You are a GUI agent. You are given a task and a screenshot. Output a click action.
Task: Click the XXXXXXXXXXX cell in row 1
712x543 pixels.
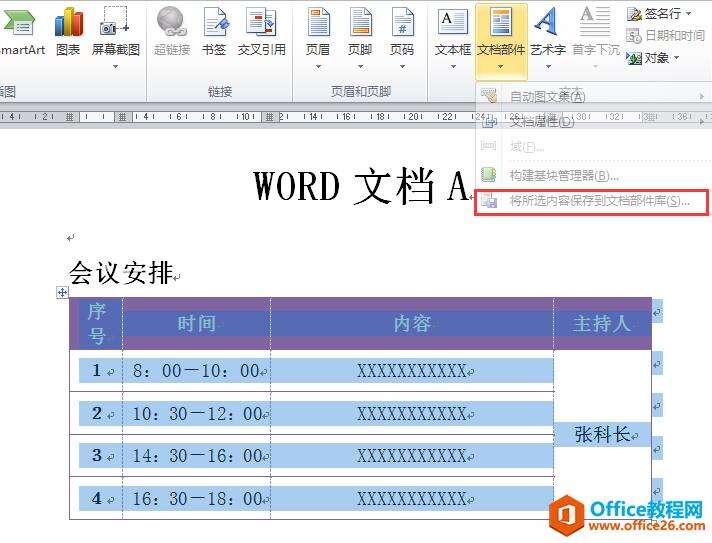412,371
